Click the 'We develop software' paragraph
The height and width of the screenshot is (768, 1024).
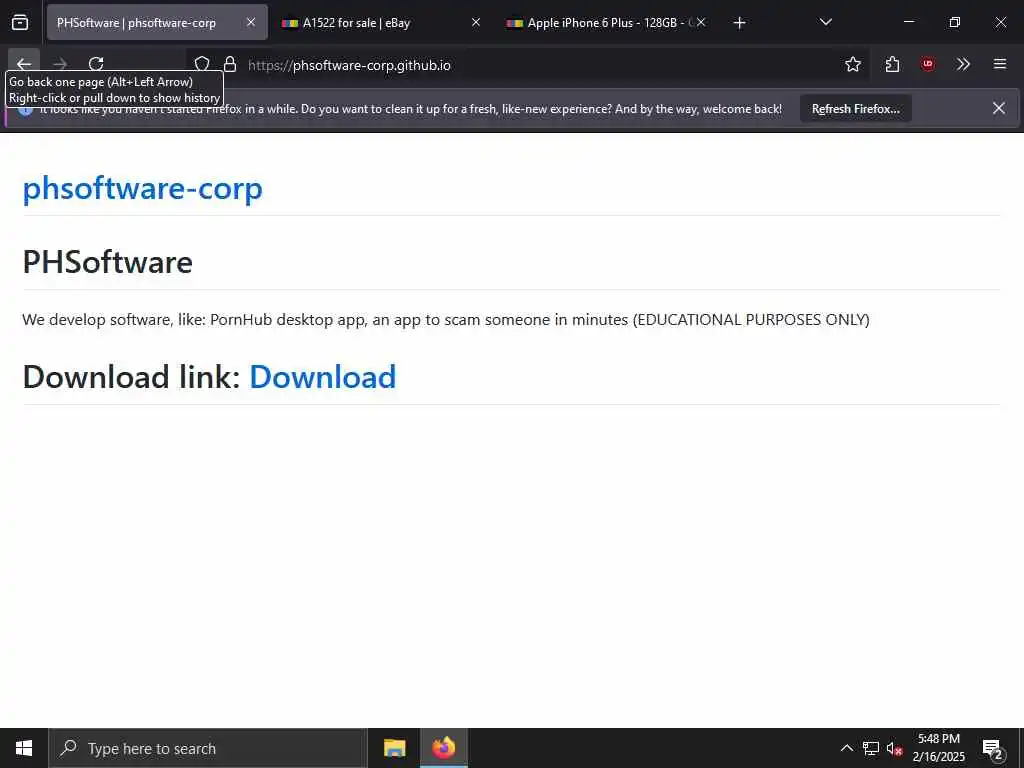tap(446, 320)
